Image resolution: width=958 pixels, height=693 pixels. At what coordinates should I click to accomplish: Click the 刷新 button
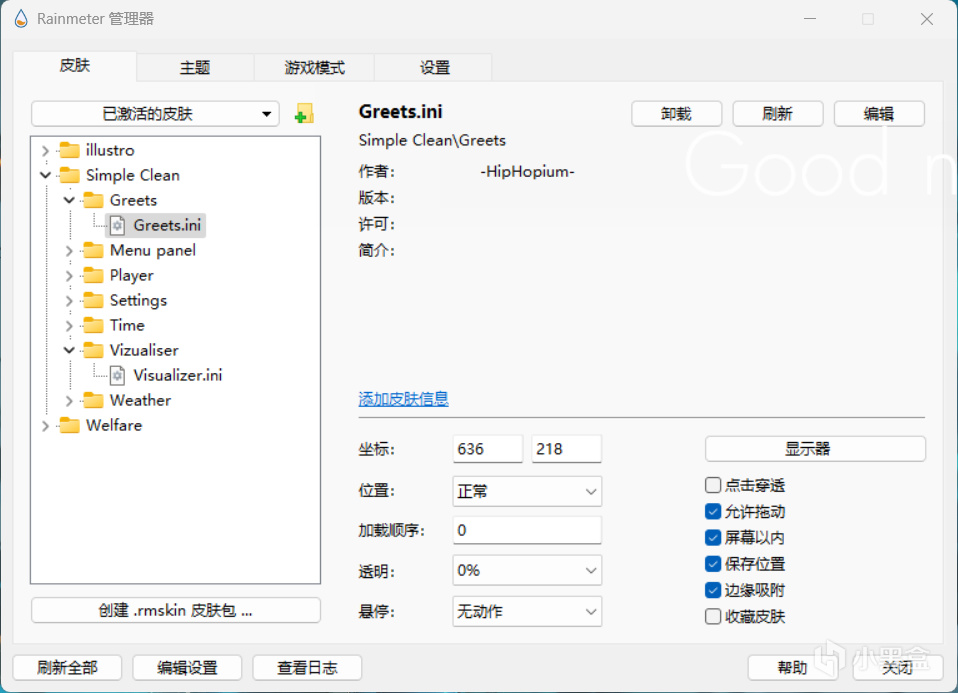pos(778,114)
